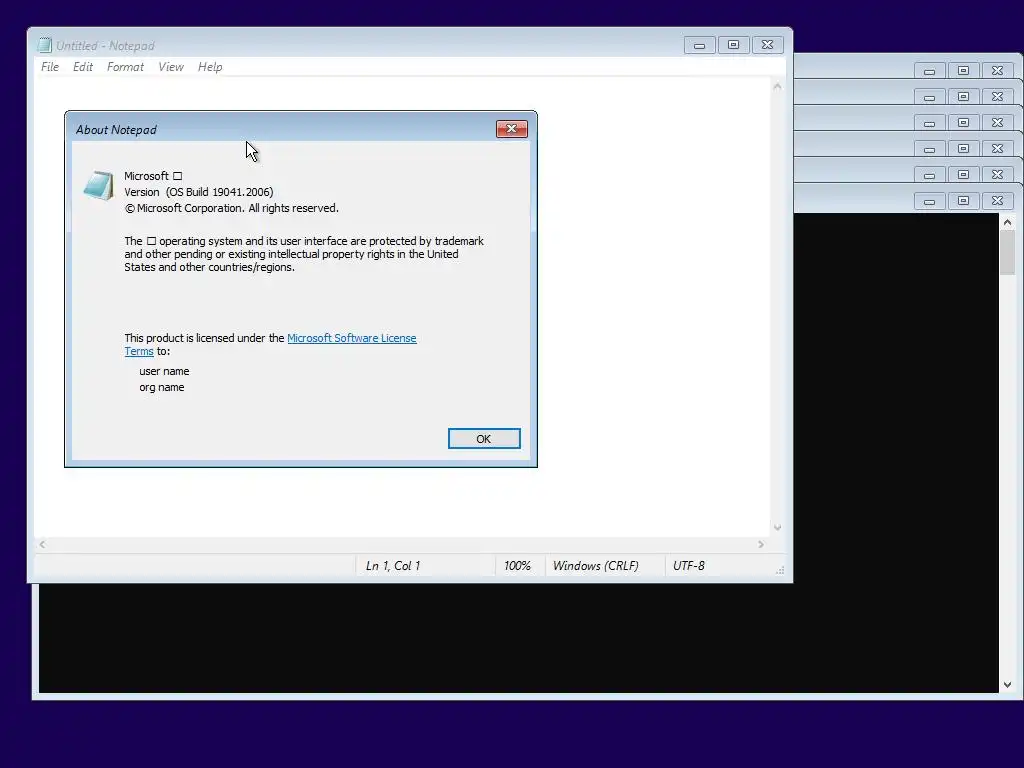This screenshot has height=768, width=1024.
Task: Click the Microsoft Corporation copyright line
Action: [231, 208]
